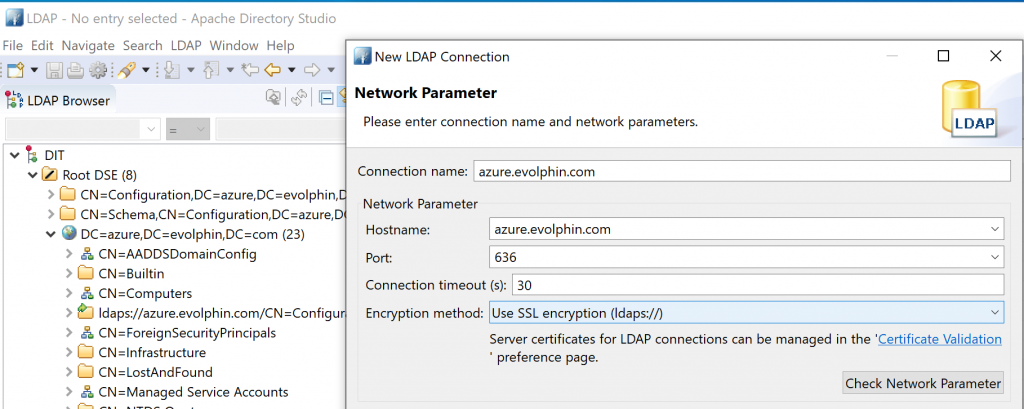Click the previous annotation up-arrow icon
The height and width of the screenshot is (409, 1024).
coord(211,70)
